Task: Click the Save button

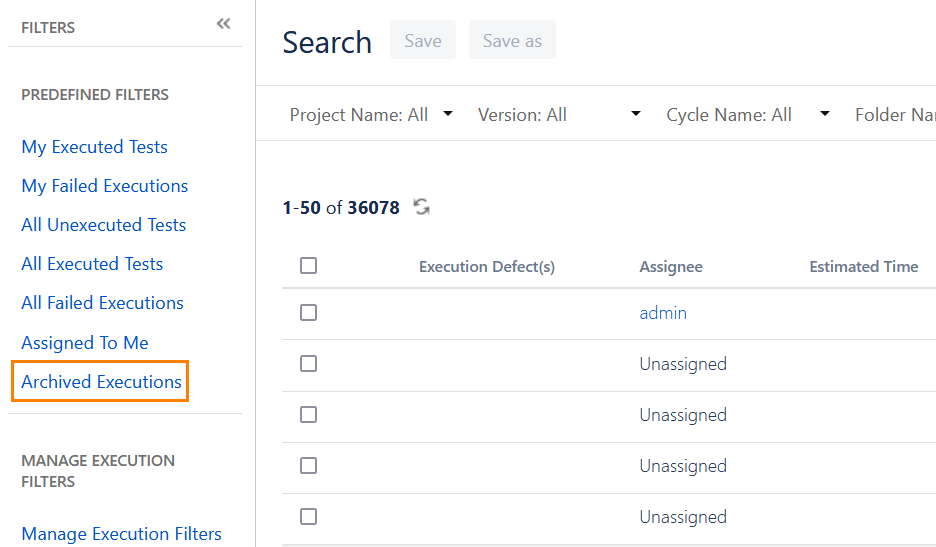Action: pos(423,41)
